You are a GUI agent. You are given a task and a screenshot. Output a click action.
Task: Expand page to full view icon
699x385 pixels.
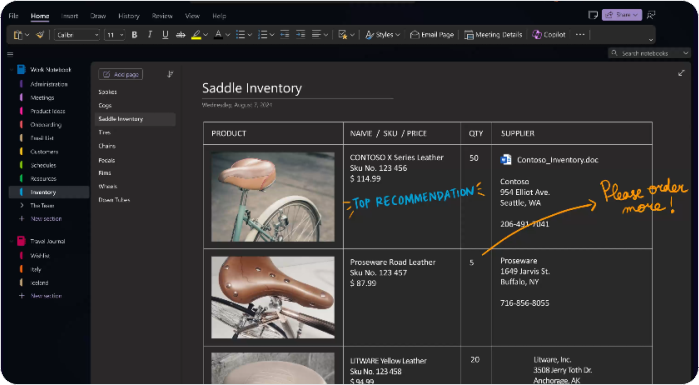[x=681, y=73]
